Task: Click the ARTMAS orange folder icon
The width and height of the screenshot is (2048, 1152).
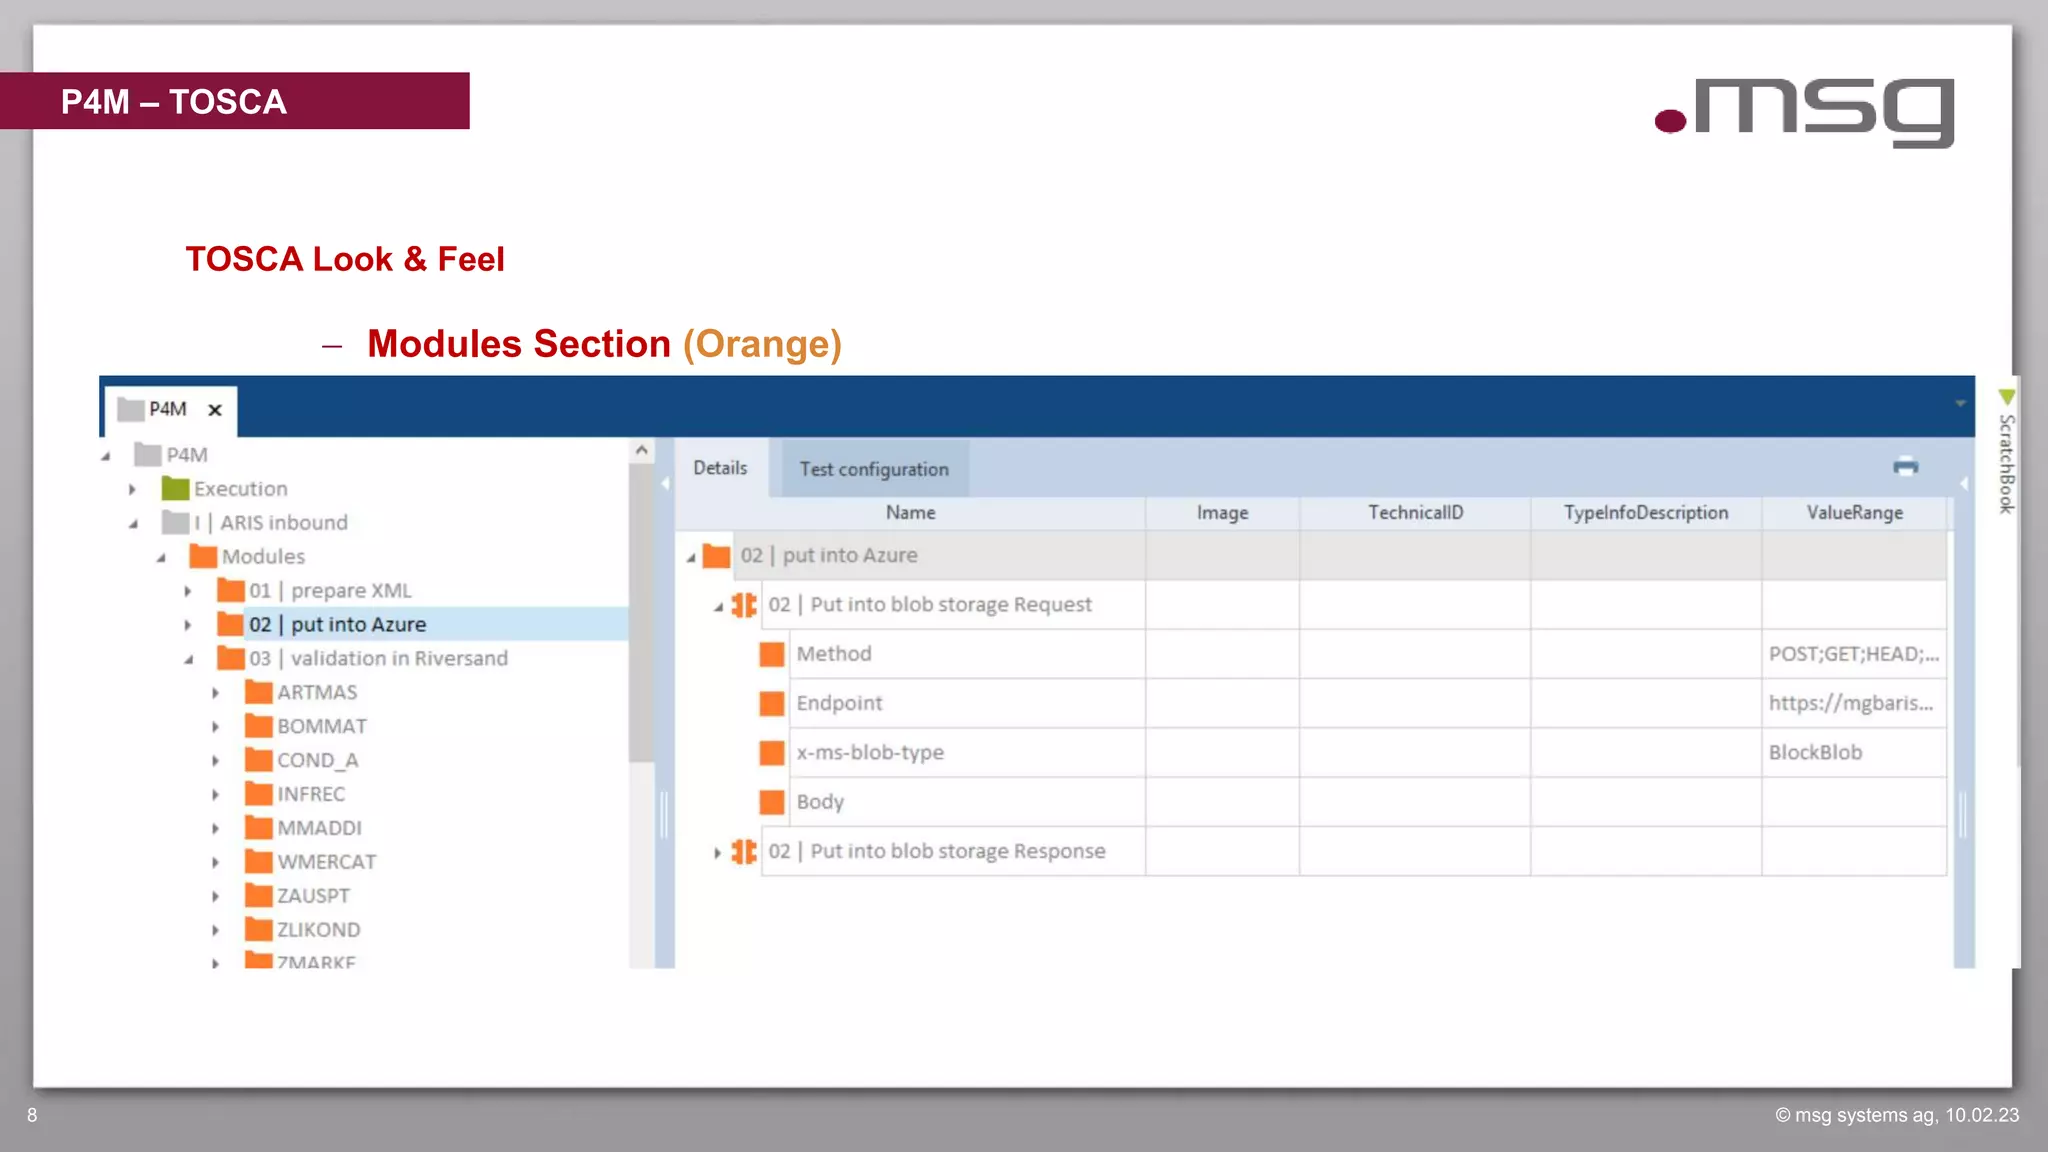Action: (x=259, y=692)
